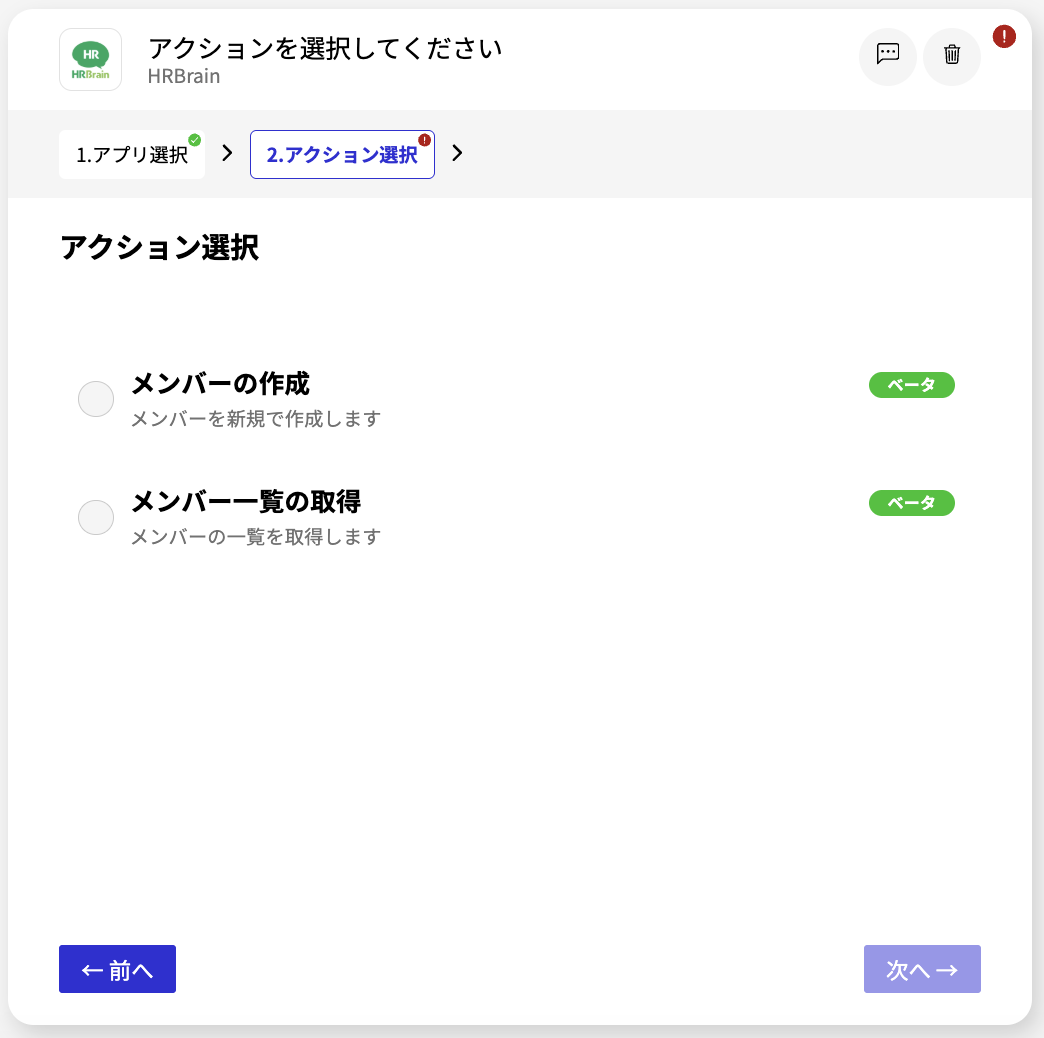Click the ベータ badge for メンバーの作成
The height and width of the screenshot is (1038, 1044).
tap(912, 385)
